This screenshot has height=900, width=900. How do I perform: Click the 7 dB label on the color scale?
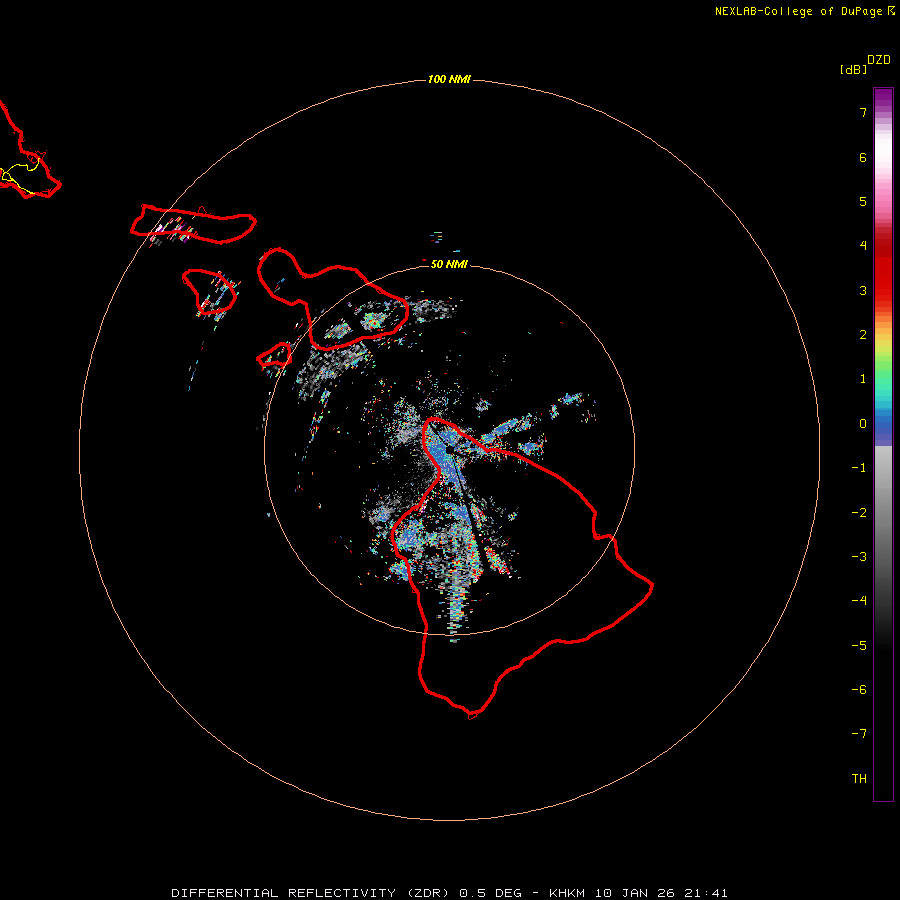click(x=863, y=112)
